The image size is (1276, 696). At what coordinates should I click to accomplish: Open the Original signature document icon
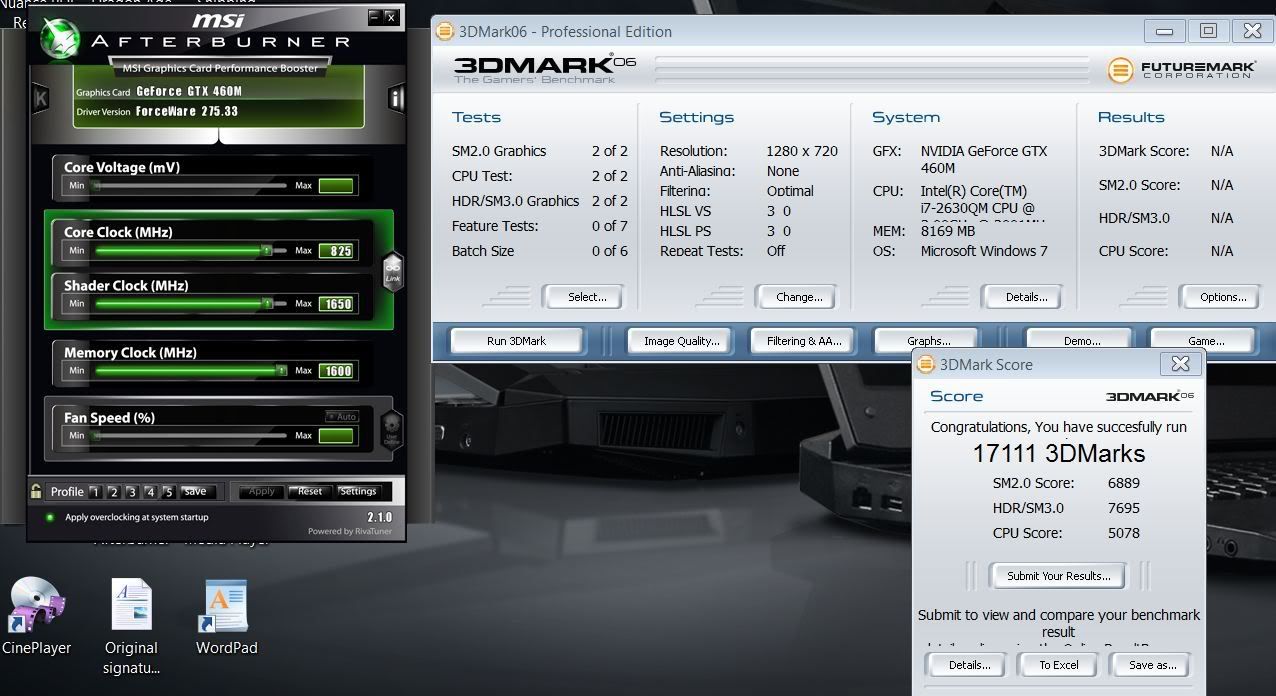tap(131, 604)
